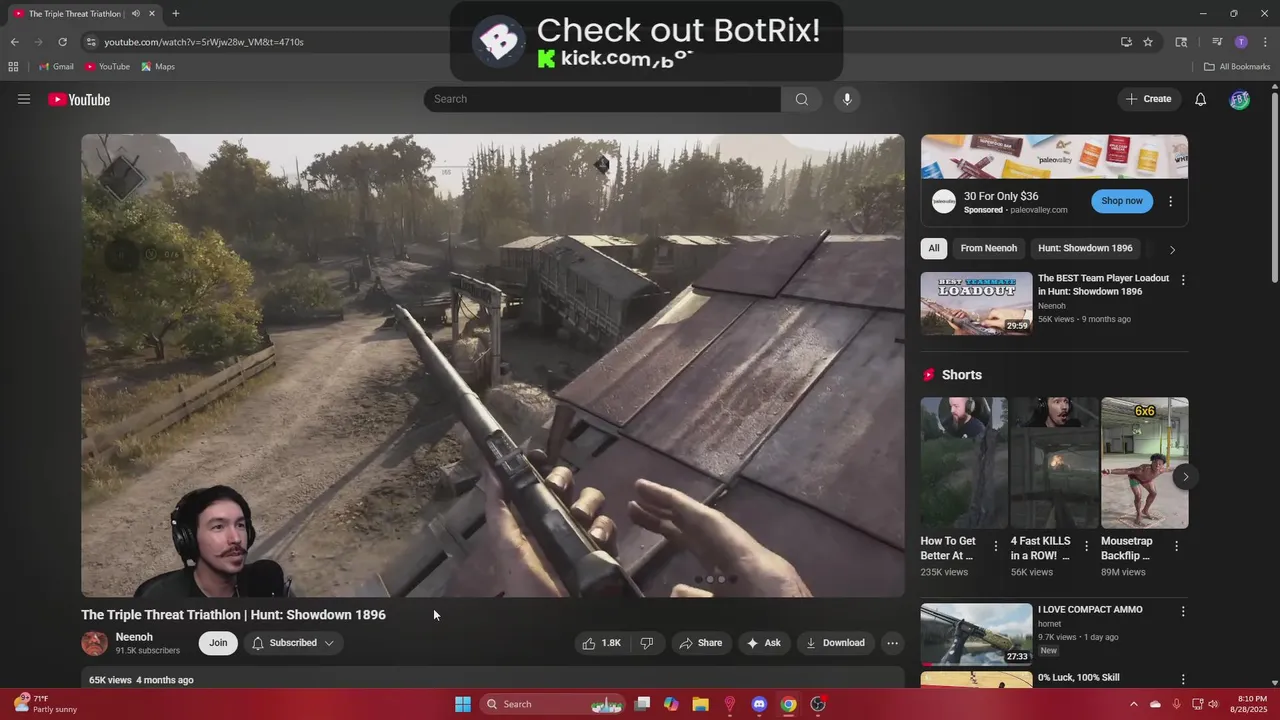Open the Chrome apps grid shortcut
The image size is (1280, 720).
point(13,67)
